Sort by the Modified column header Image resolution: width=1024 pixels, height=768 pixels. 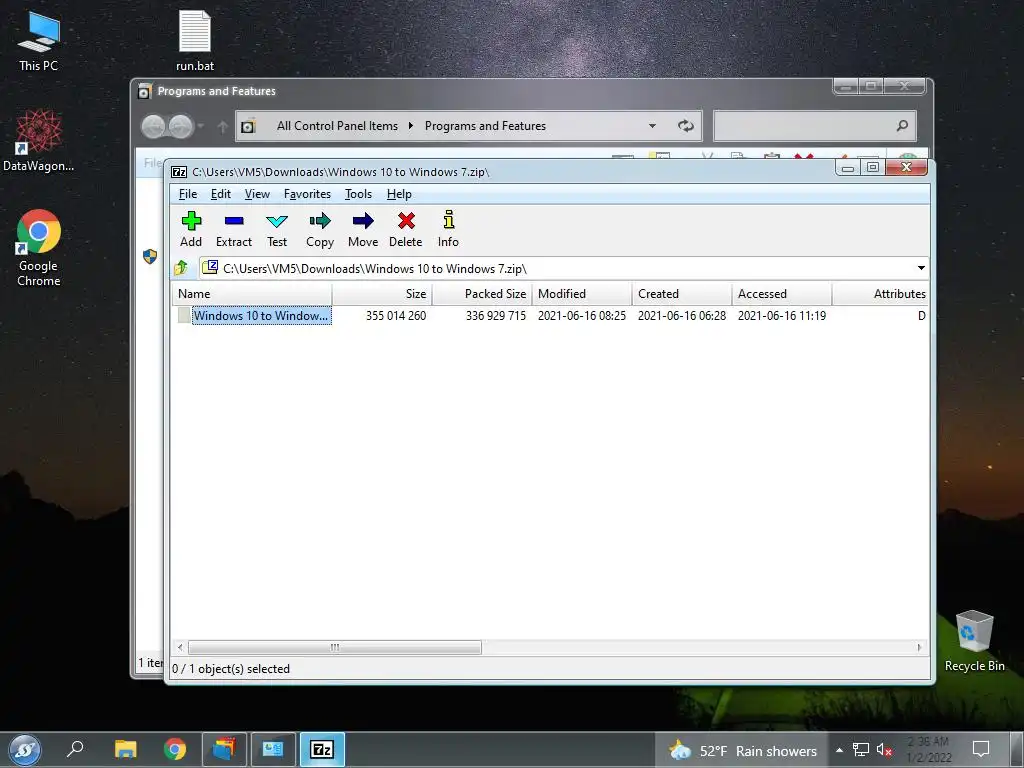point(582,294)
